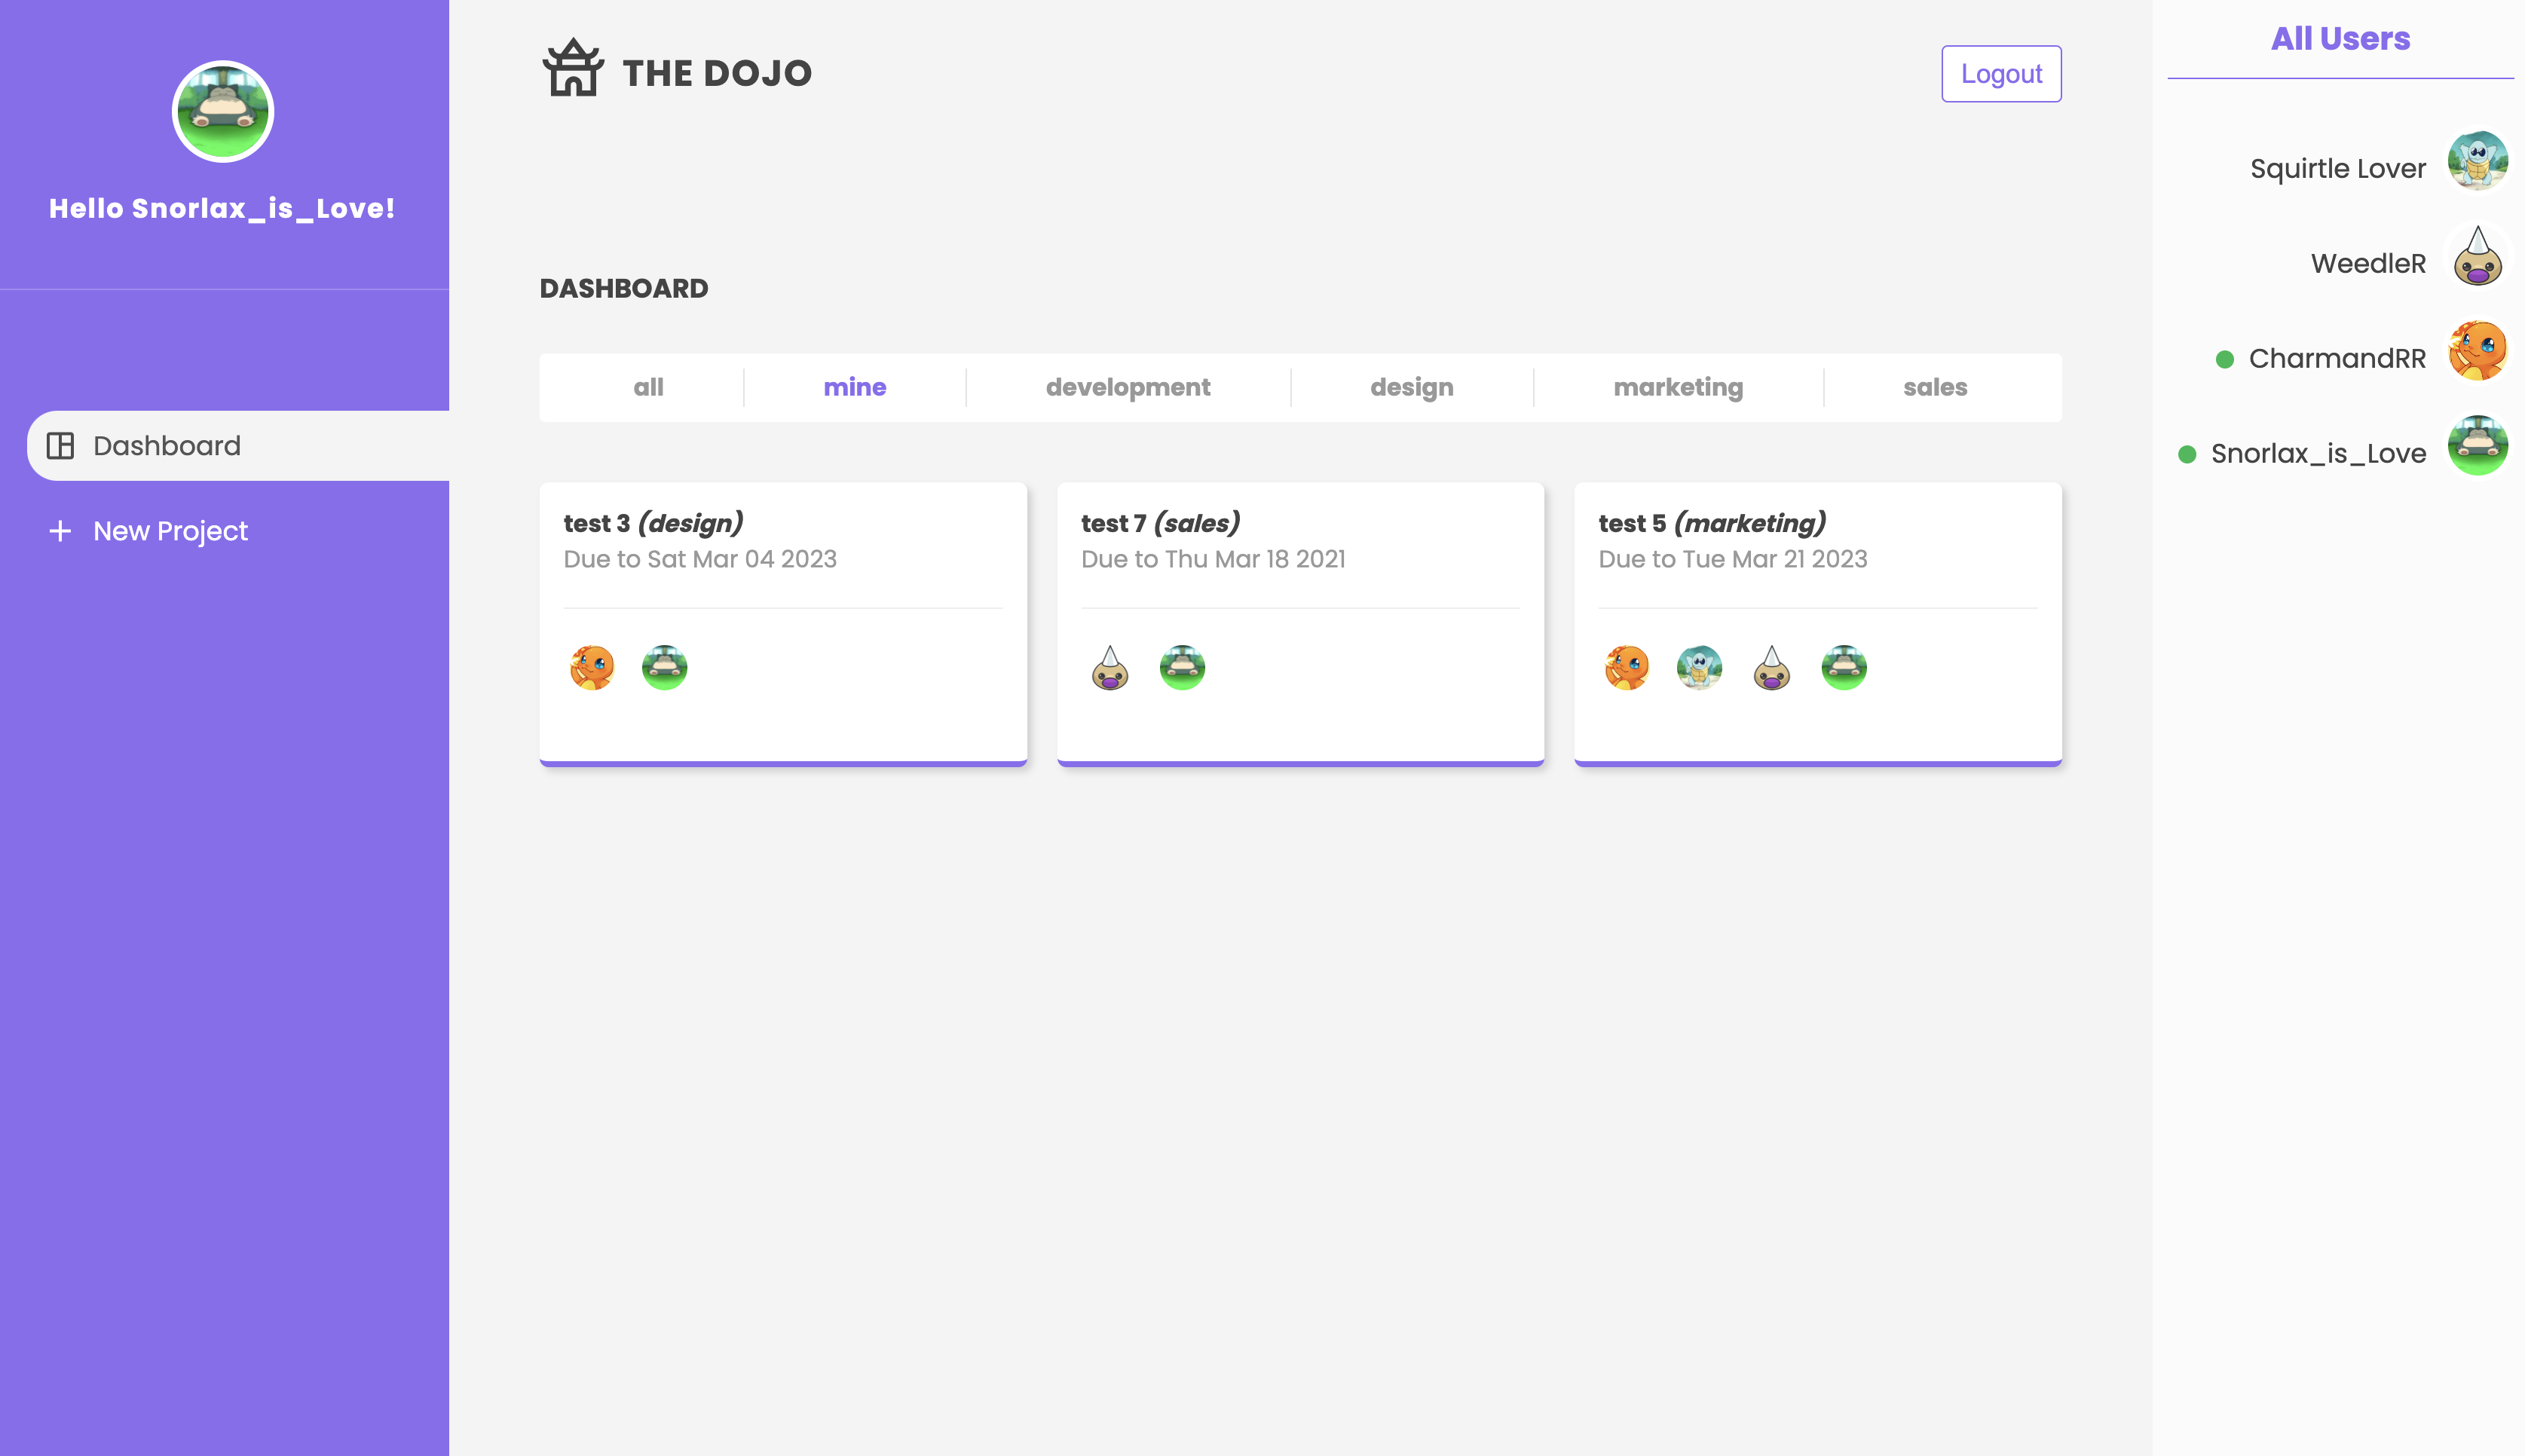This screenshot has height=1456, width=2525.
Task: Show all projects using the all filter
Action: tap(648, 387)
